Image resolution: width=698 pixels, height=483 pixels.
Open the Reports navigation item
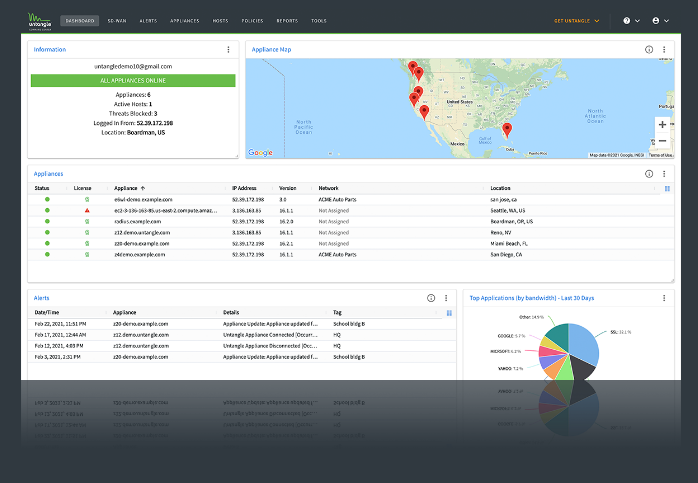point(287,21)
